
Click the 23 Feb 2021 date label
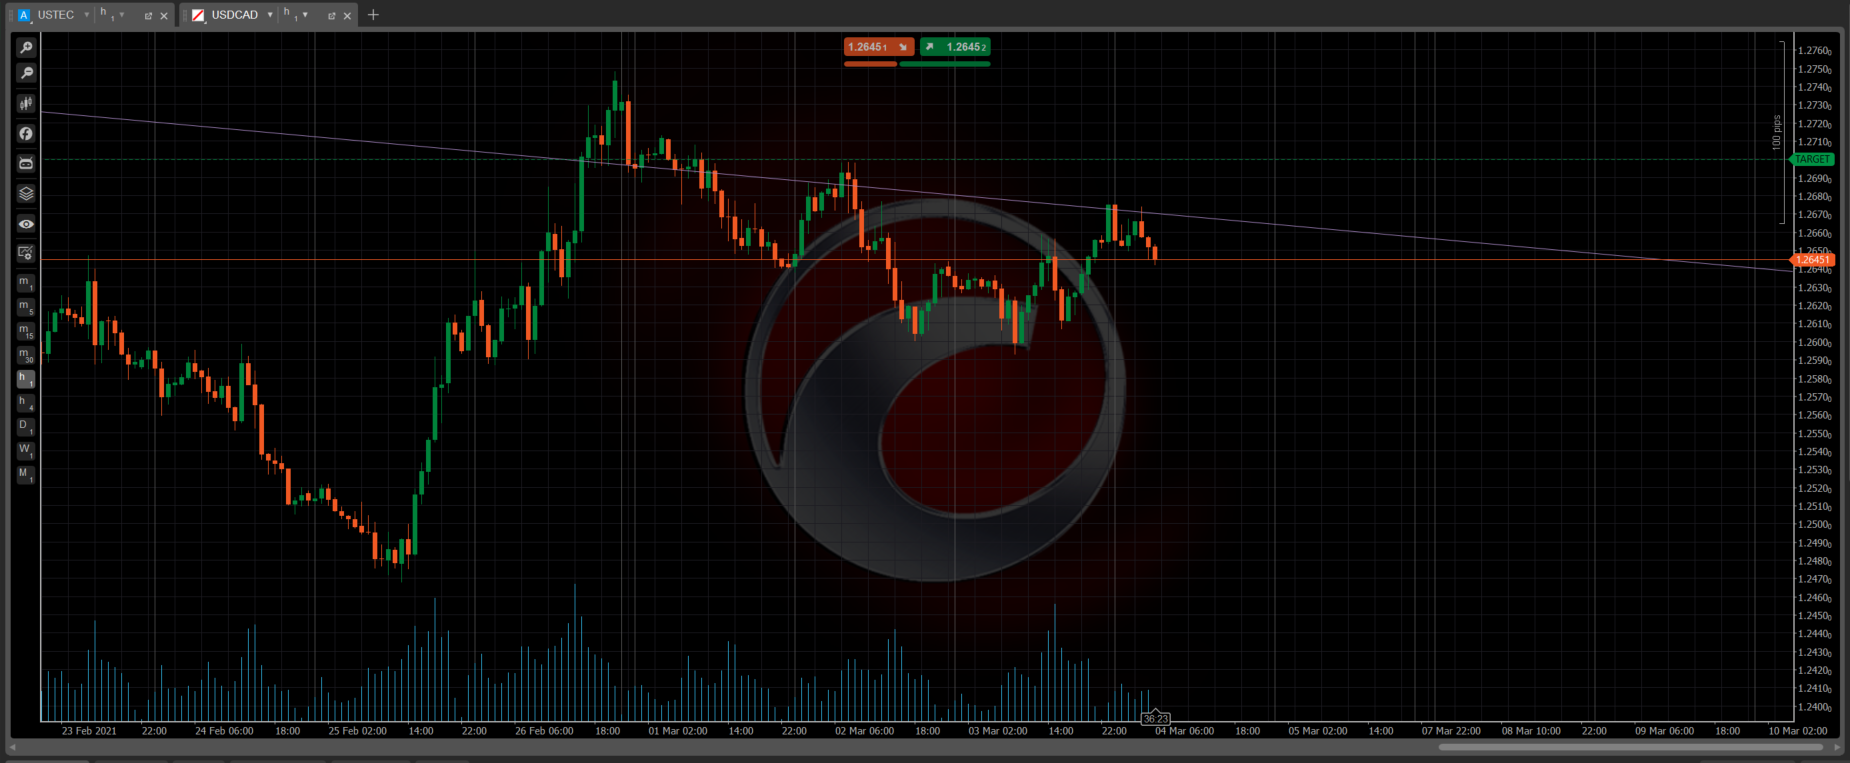(x=89, y=731)
